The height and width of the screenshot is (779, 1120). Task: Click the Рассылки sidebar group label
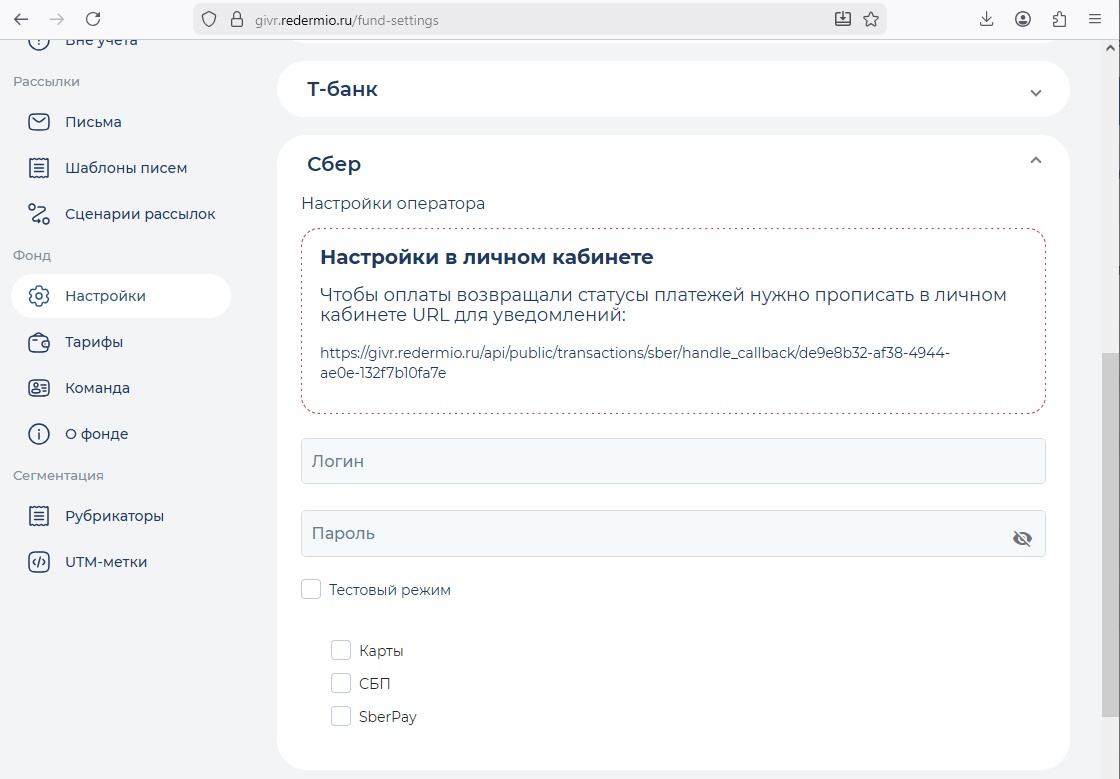[46, 81]
